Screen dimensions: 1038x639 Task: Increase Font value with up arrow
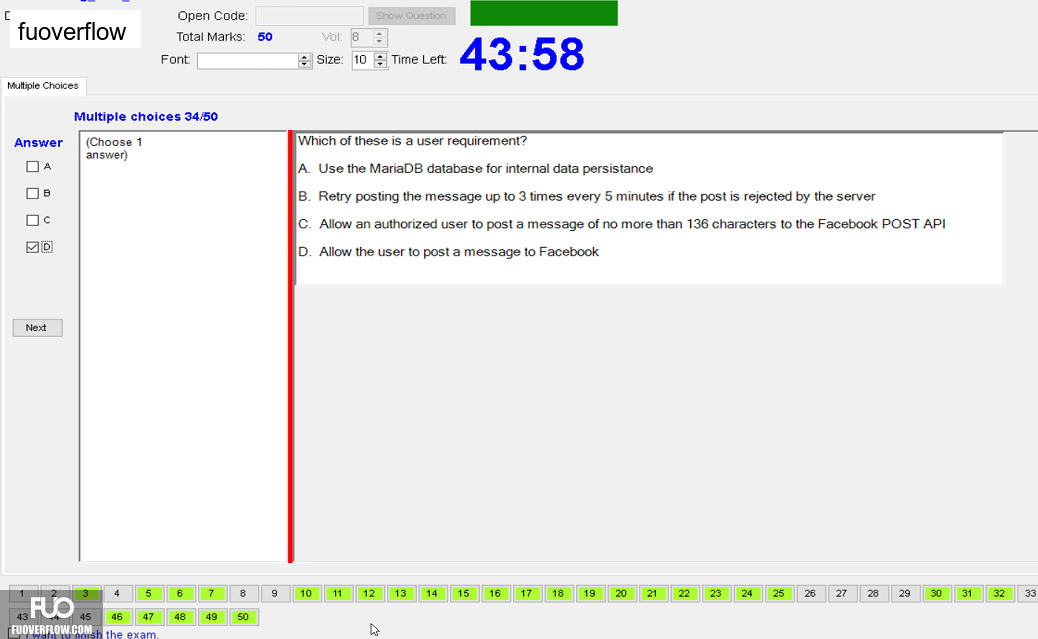(305, 57)
